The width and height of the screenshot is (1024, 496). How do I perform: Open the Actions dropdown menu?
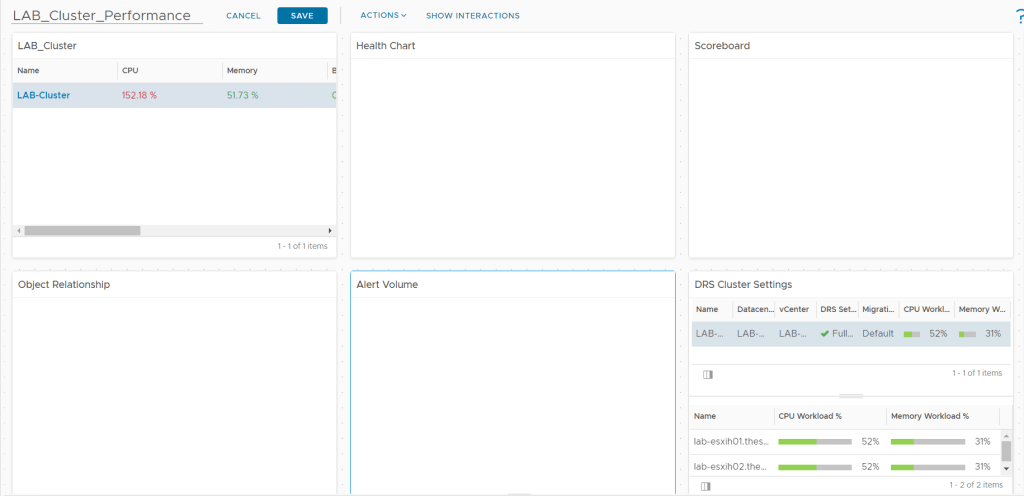(x=383, y=16)
